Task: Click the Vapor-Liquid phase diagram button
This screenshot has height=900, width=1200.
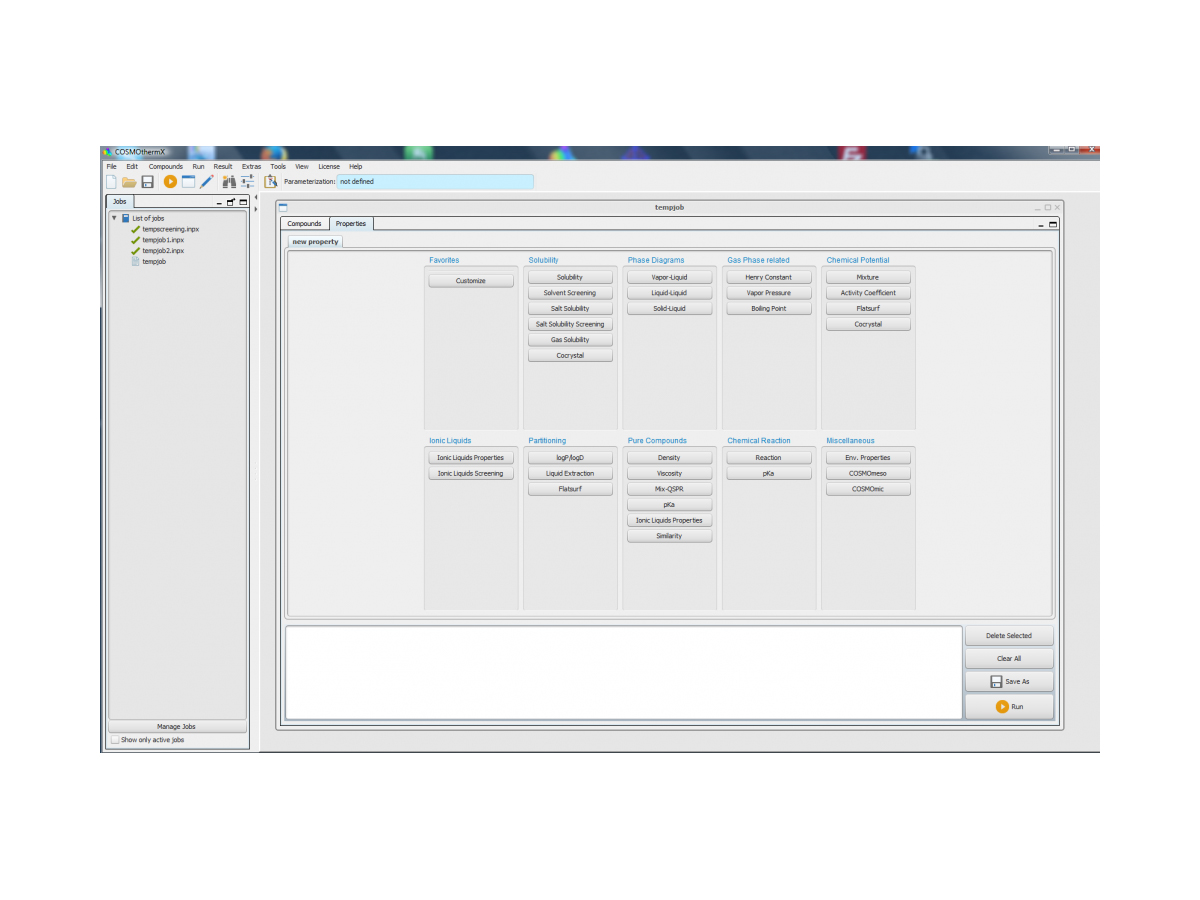Action: [669, 277]
